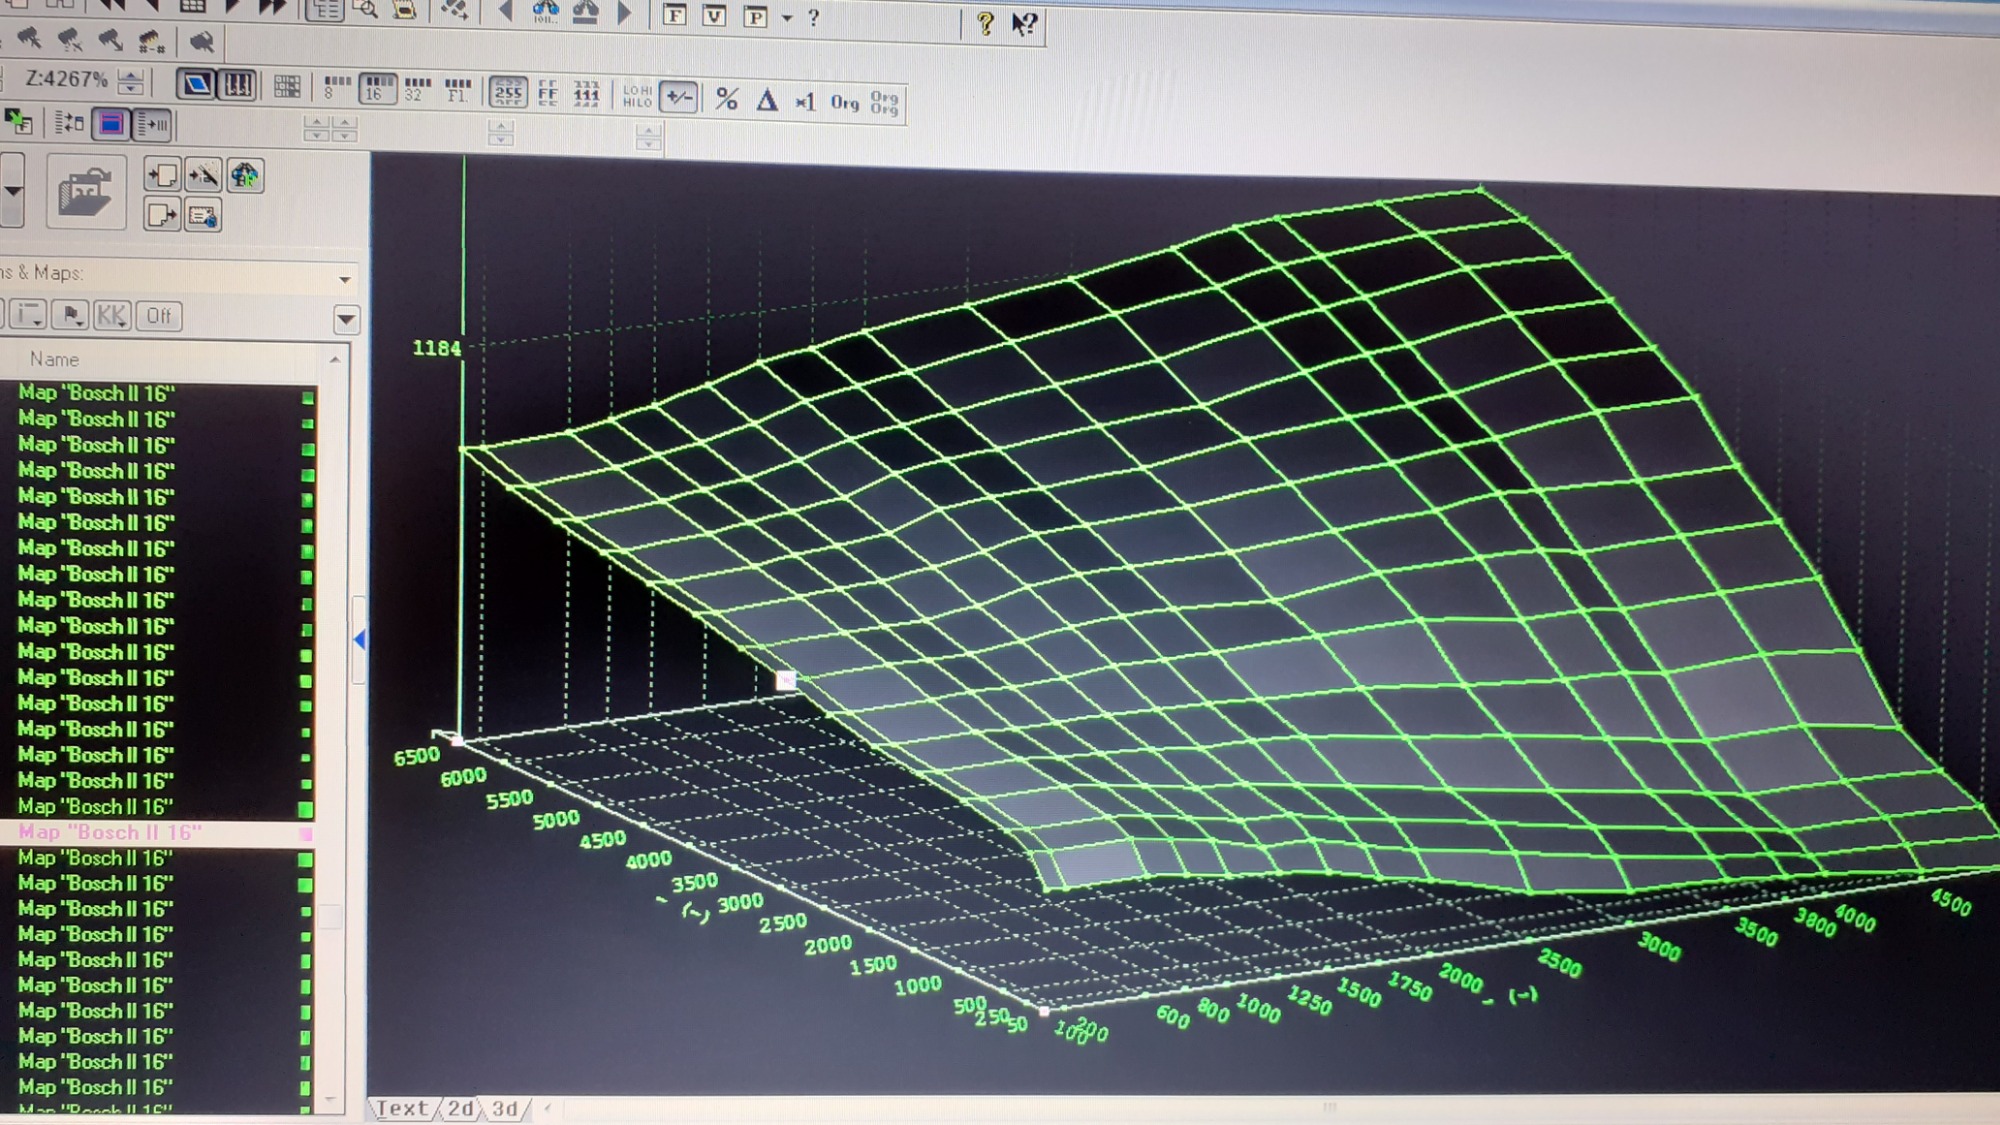Select the pink highlighted Map "Bosch II 16" entry
This screenshot has width=2000, height=1125.
click(110, 832)
